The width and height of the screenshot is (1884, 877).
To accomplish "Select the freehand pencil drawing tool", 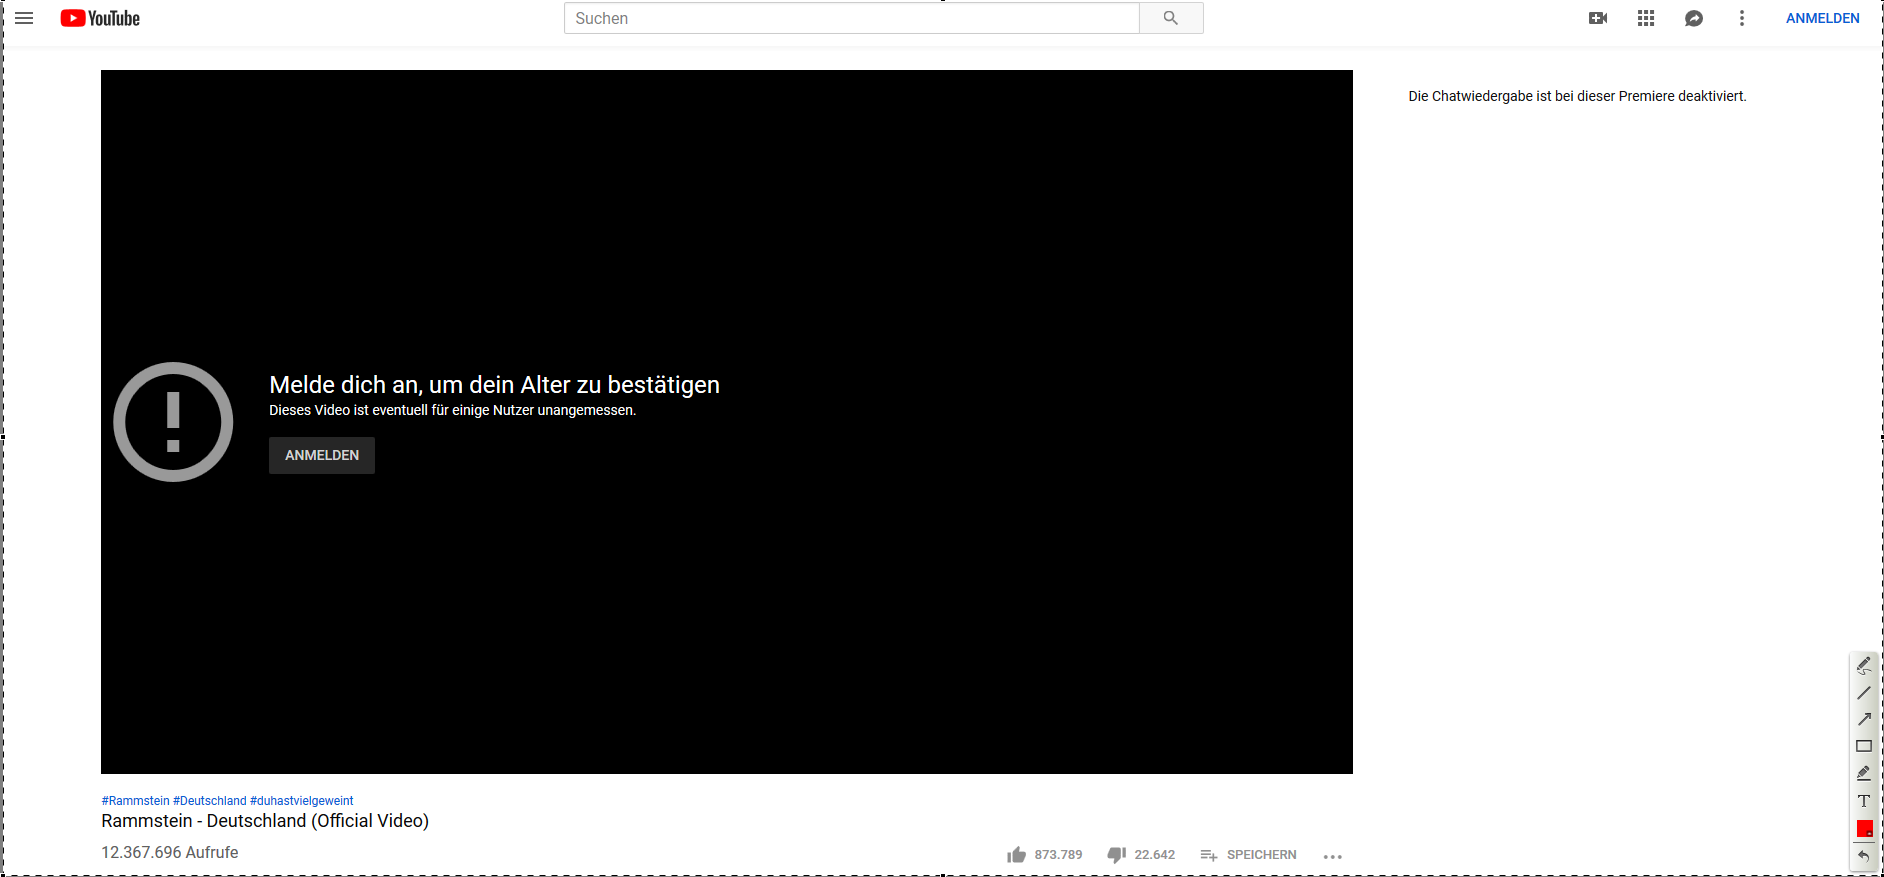I will click(1864, 666).
